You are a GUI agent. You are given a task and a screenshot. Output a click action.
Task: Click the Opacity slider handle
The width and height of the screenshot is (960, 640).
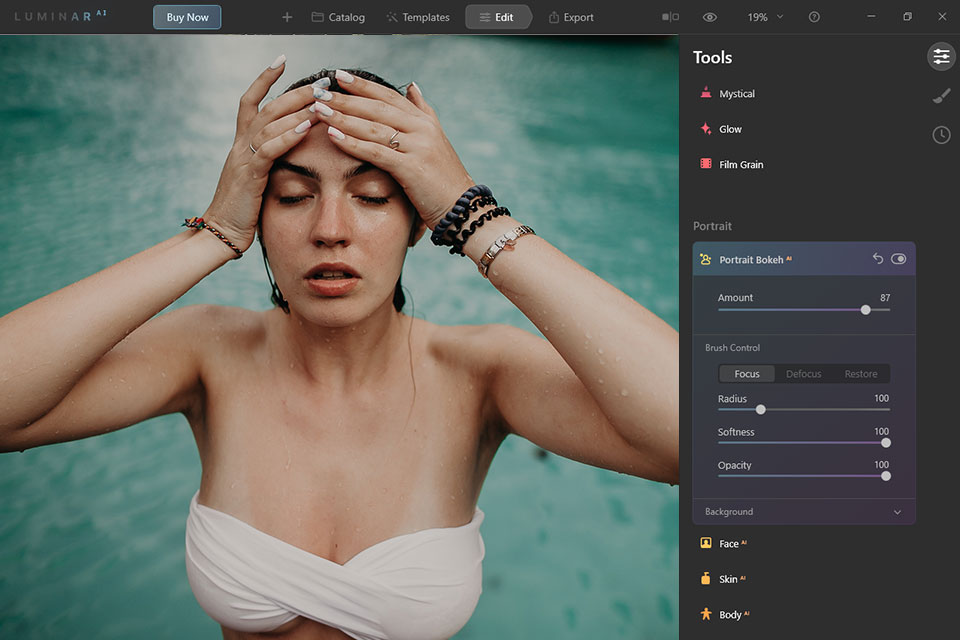885,476
